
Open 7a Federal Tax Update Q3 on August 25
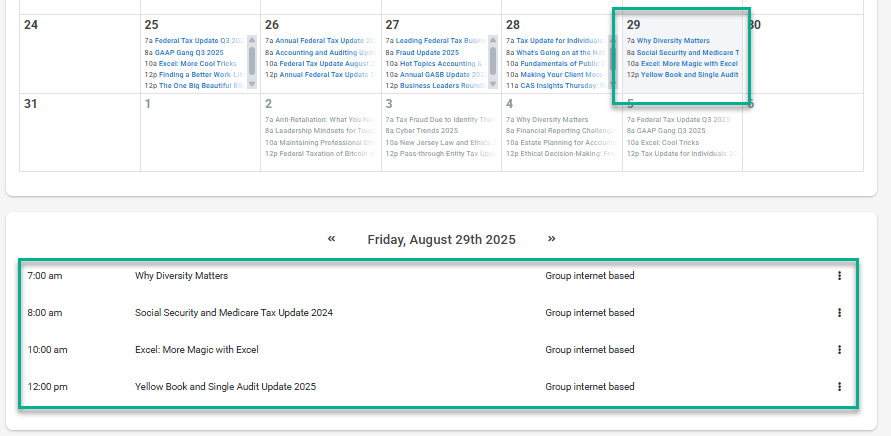click(x=193, y=41)
